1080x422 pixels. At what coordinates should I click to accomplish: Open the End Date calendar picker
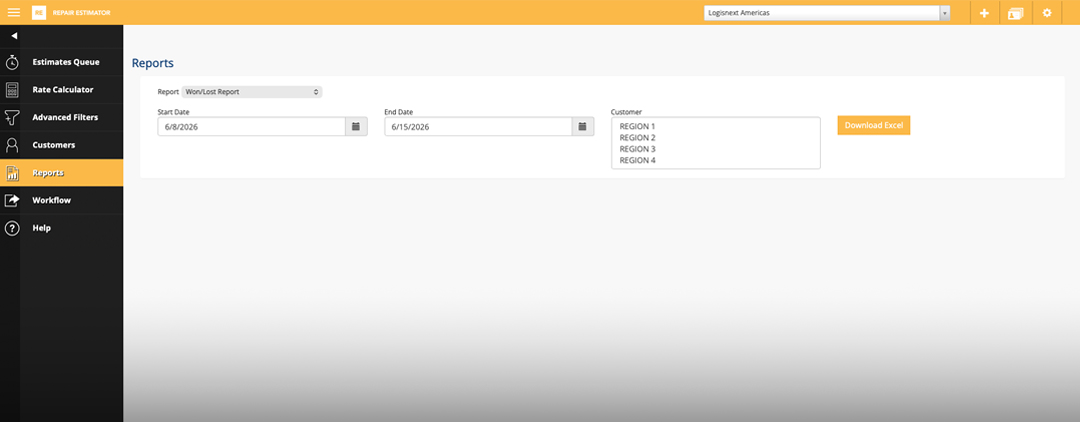(x=583, y=127)
